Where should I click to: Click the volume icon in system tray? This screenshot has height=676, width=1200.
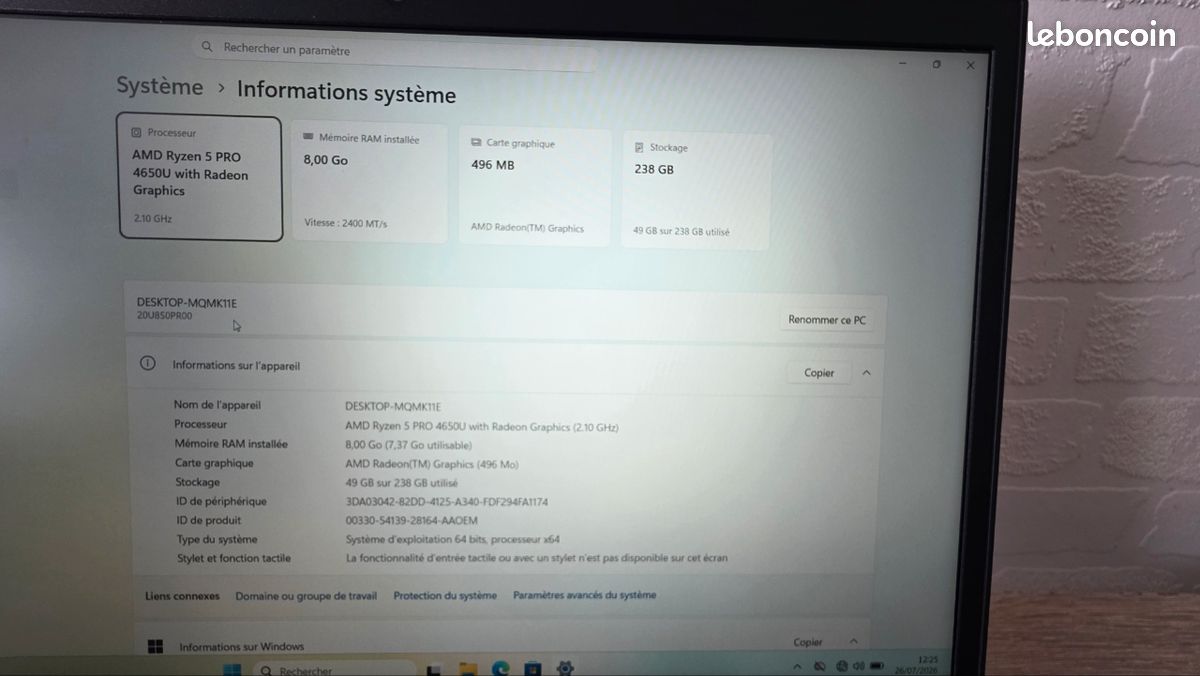[858, 666]
